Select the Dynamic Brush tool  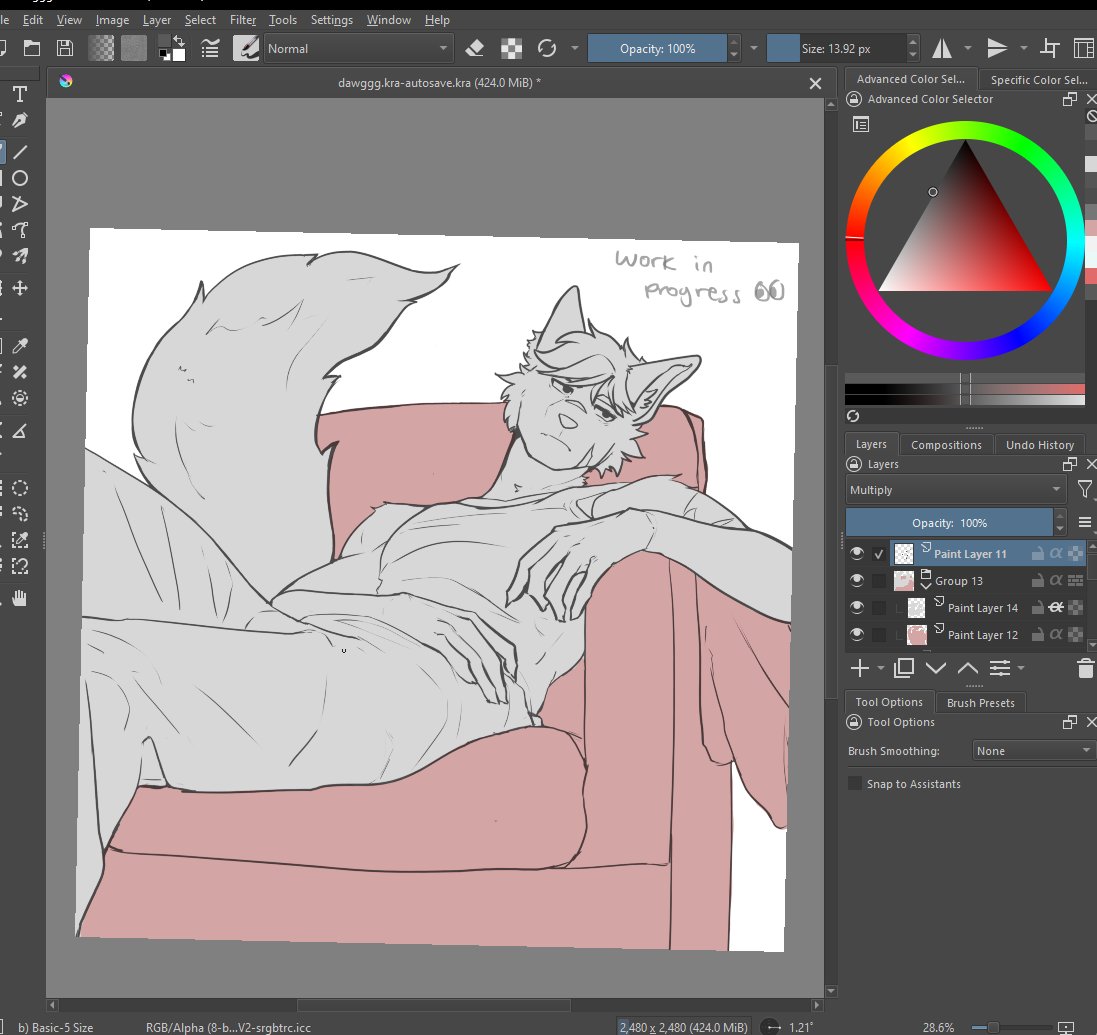[20, 255]
